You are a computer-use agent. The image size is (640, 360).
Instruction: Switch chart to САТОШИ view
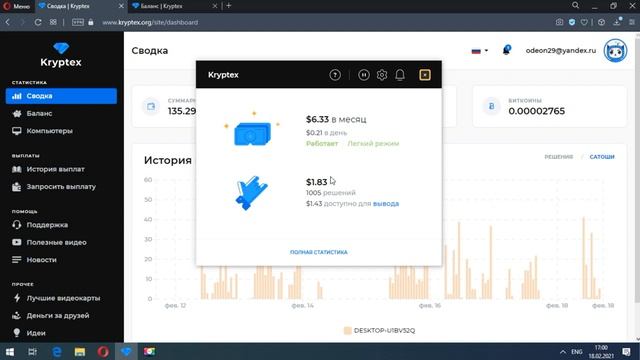pos(602,157)
